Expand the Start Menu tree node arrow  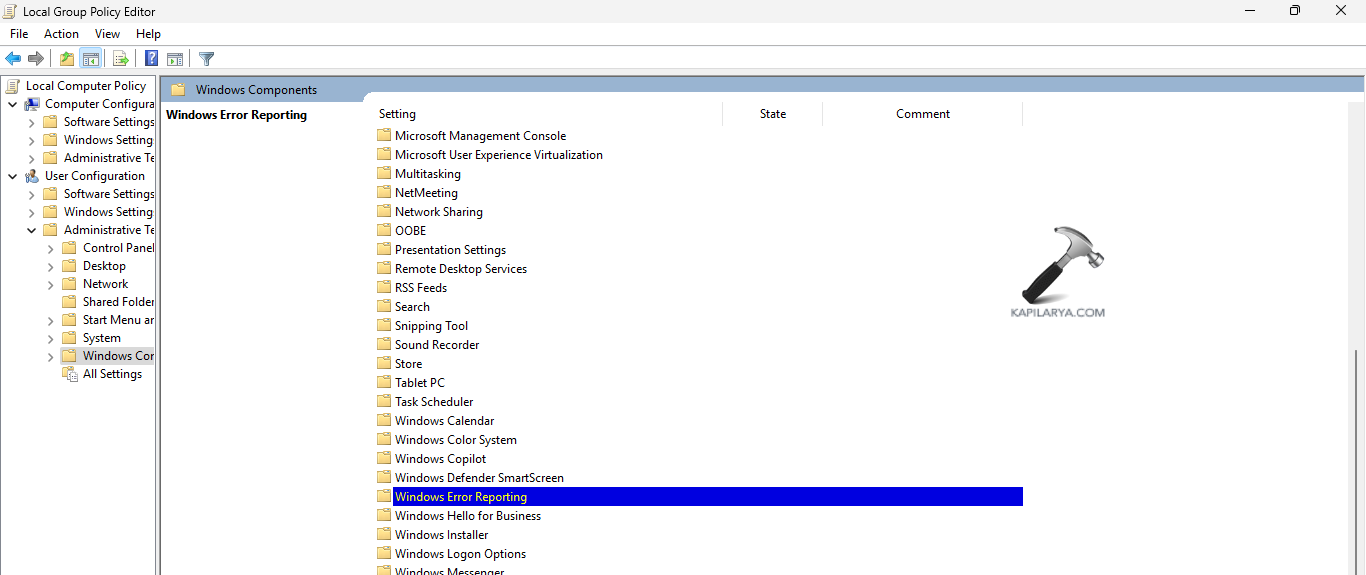51,320
